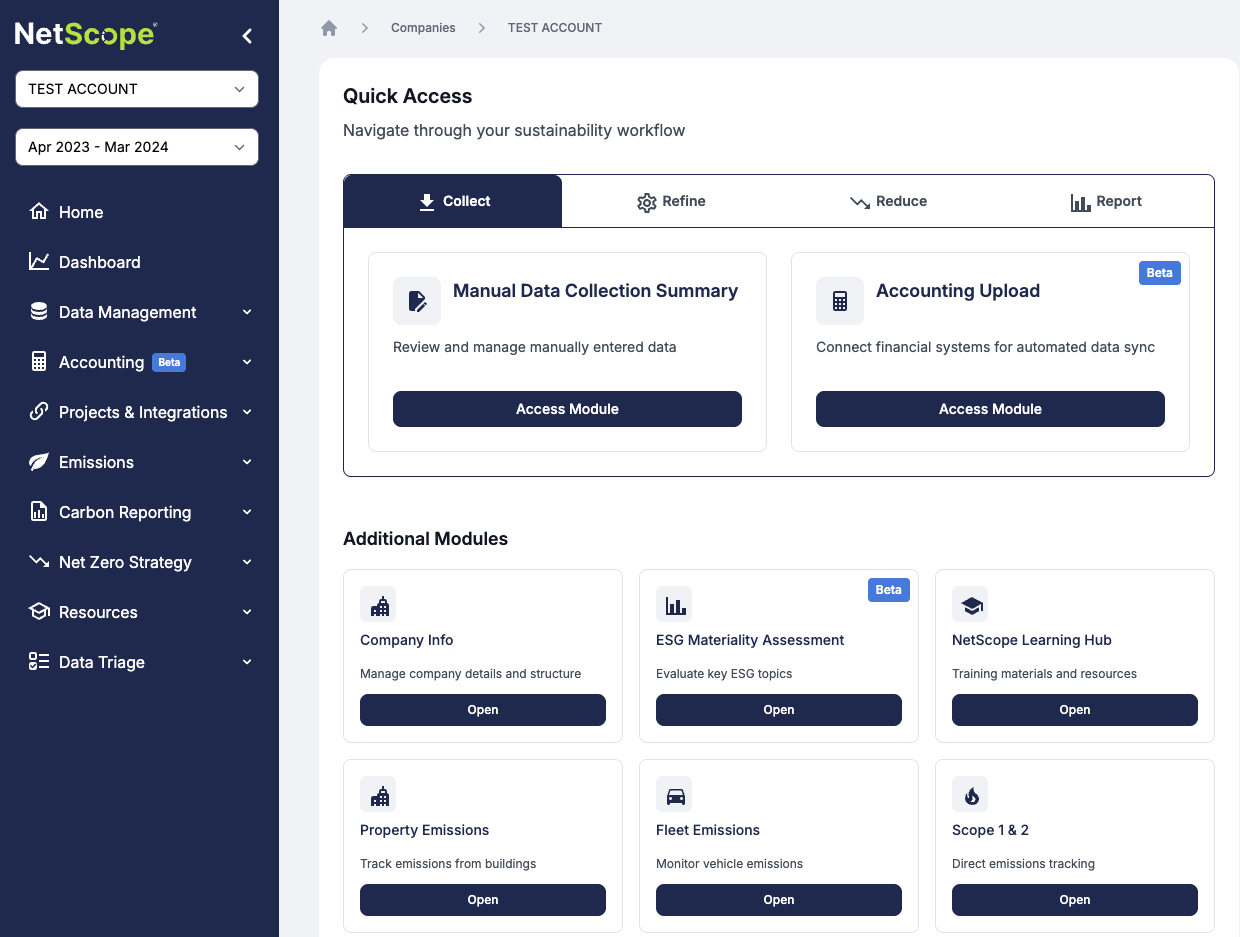1240x937 pixels.
Task: Select the Scope 1 & 2 flame icon
Action: [x=970, y=794]
